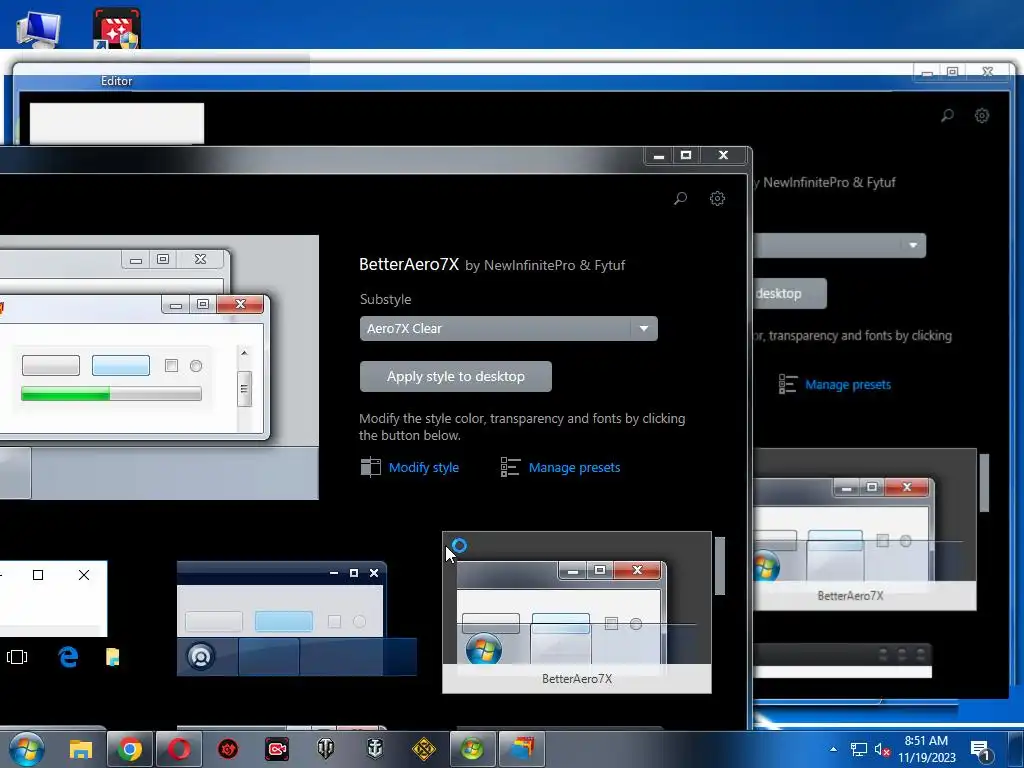Click Manage presets link in background window
The height and width of the screenshot is (768, 1024).
click(x=848, y=385)
